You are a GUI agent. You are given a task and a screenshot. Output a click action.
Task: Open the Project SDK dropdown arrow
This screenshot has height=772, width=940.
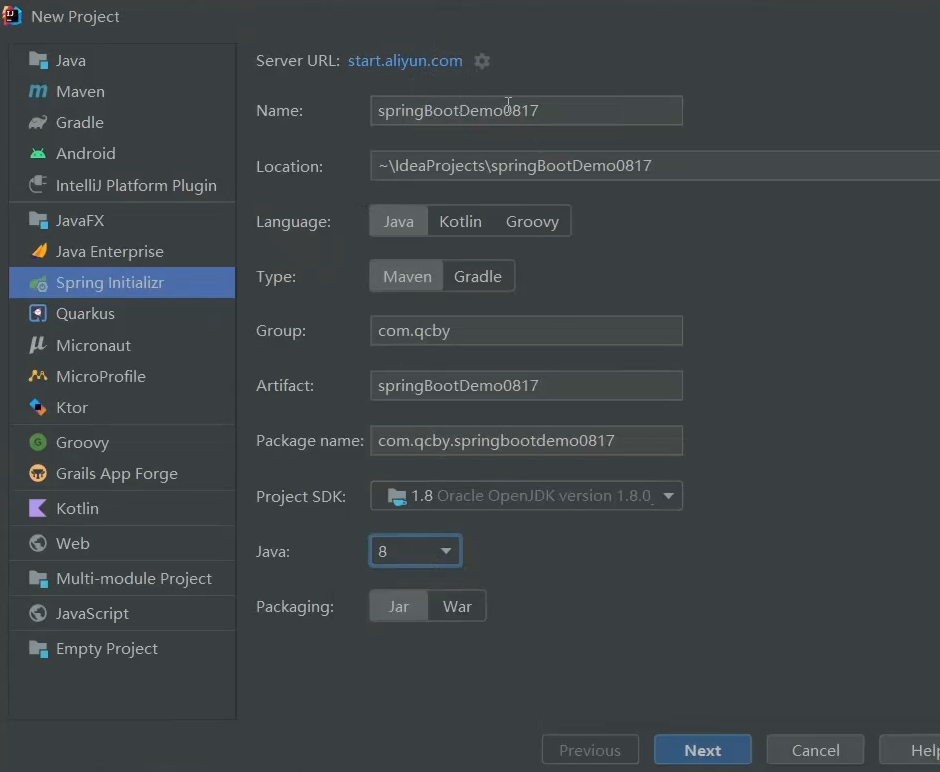point(668,496)
